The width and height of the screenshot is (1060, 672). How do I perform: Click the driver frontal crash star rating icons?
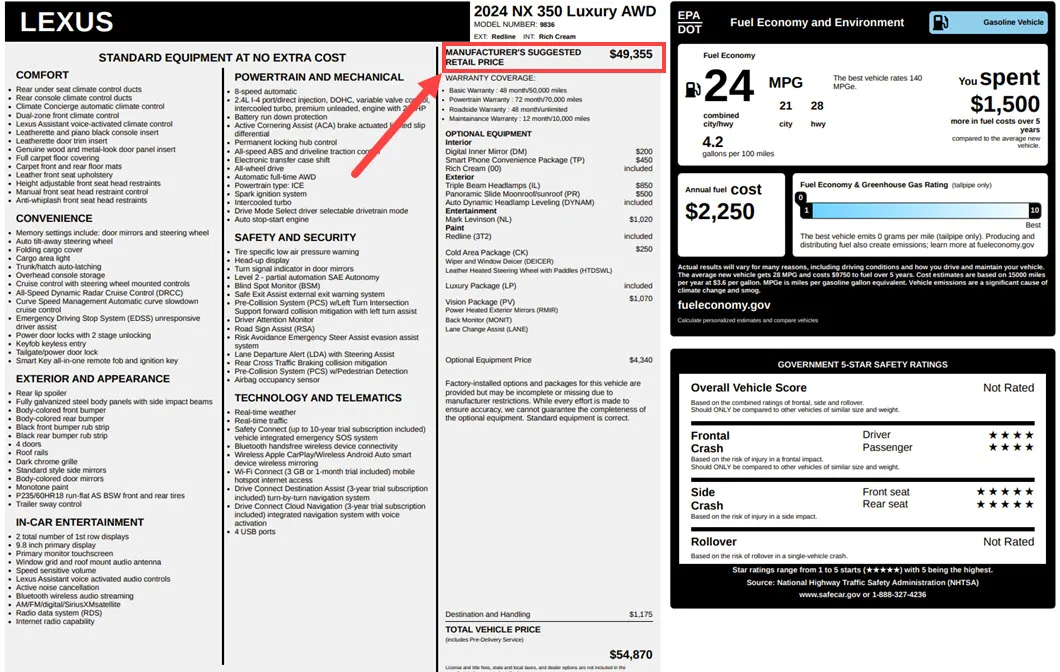(1013, 435)
